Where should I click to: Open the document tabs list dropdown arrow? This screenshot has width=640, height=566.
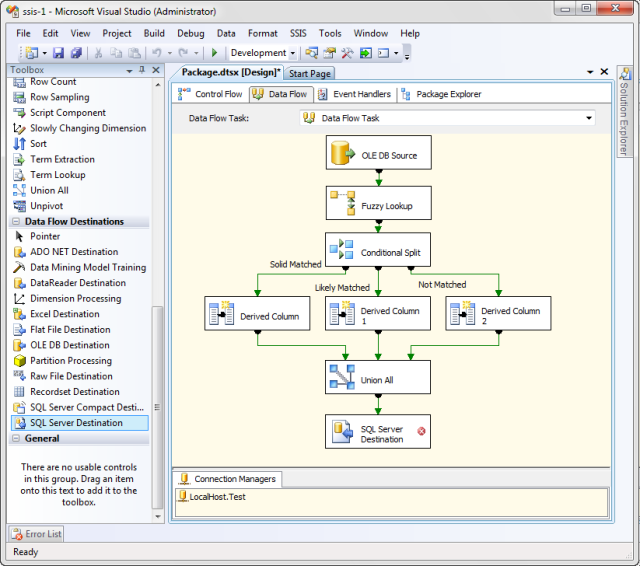click(590, 72)
